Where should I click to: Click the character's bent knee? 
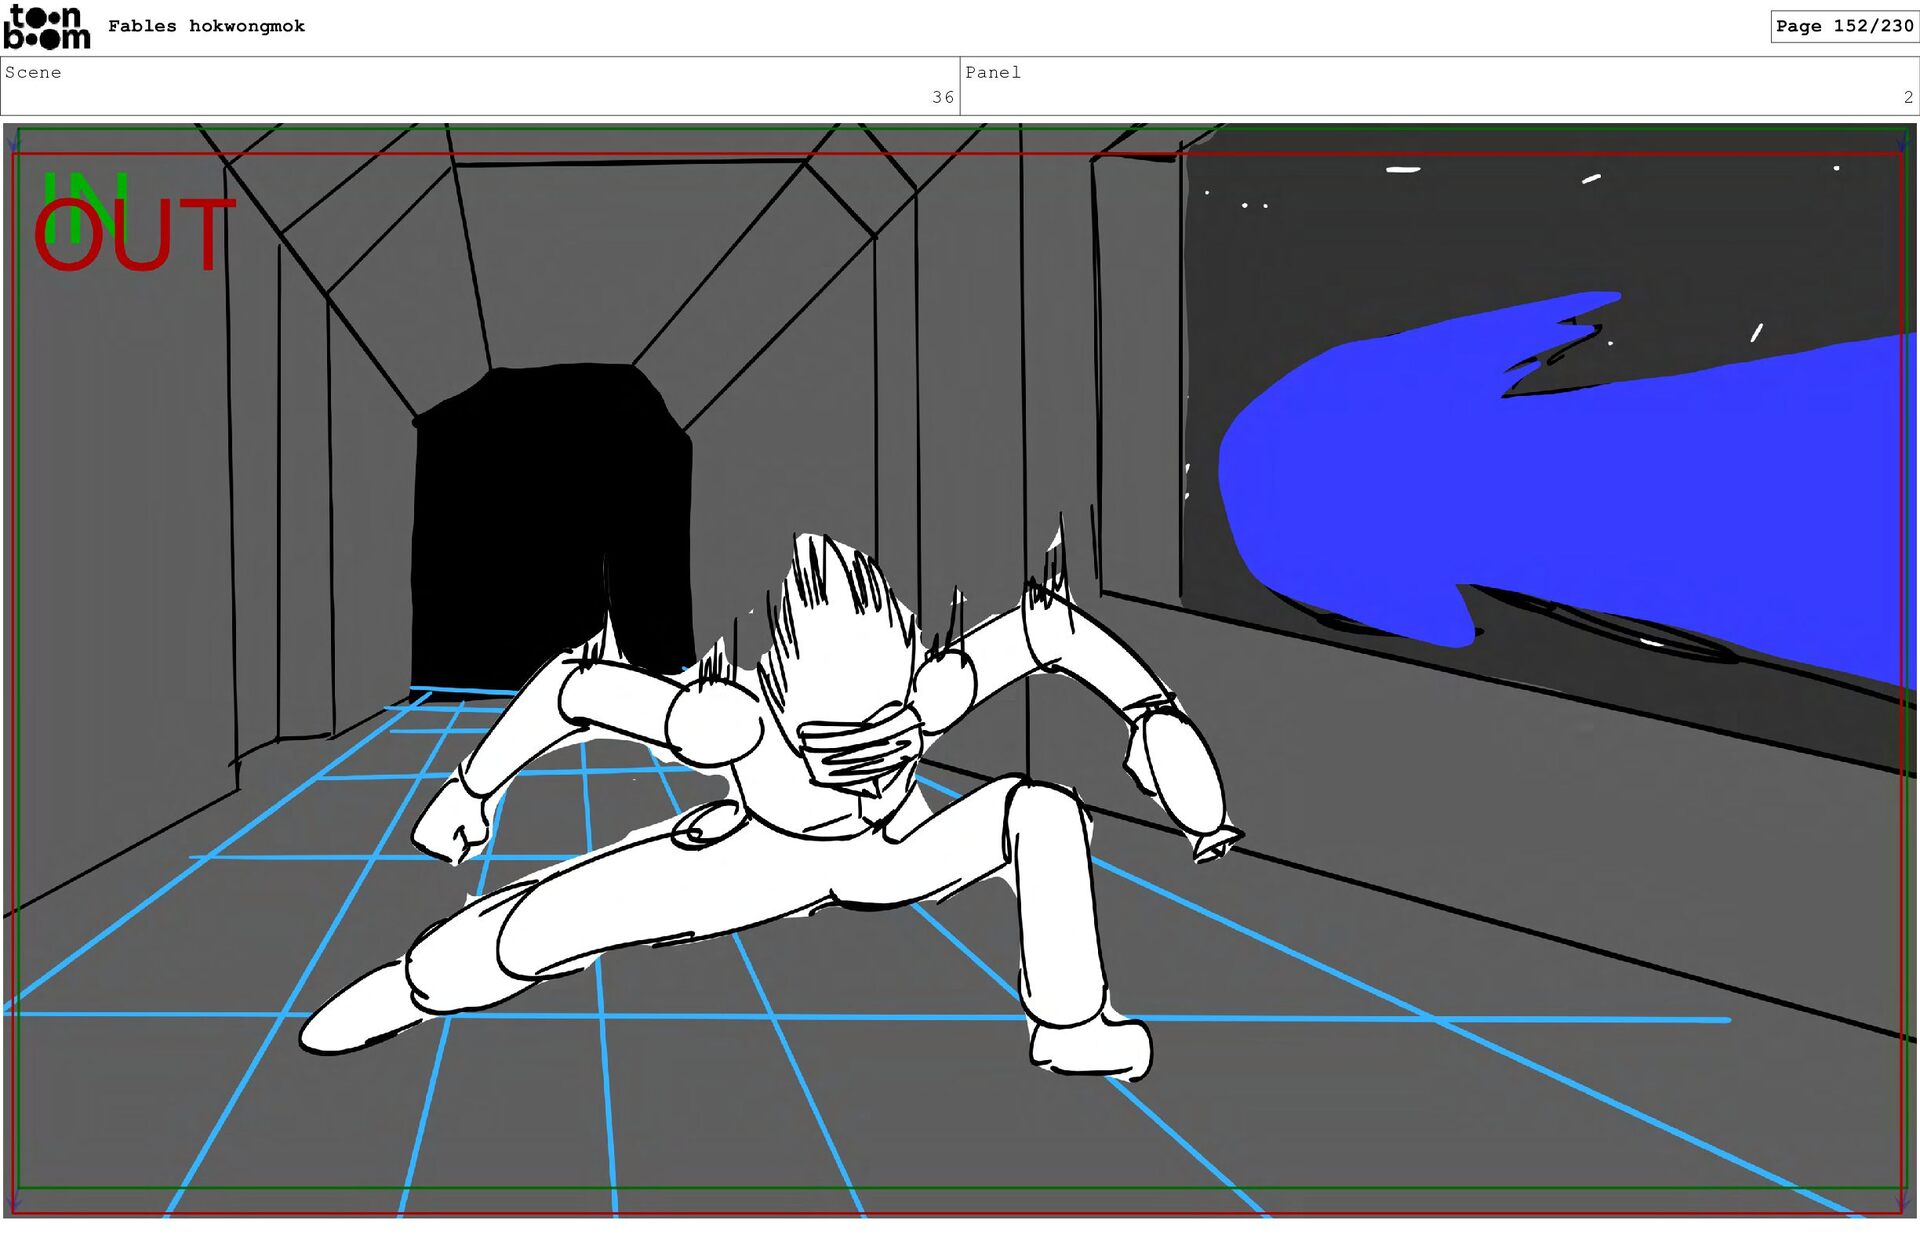[x=1045, y=805]
